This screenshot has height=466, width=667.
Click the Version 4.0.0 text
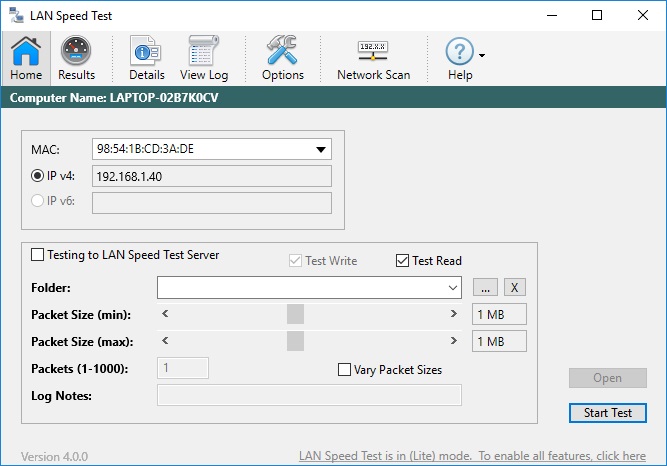[54, 457]
